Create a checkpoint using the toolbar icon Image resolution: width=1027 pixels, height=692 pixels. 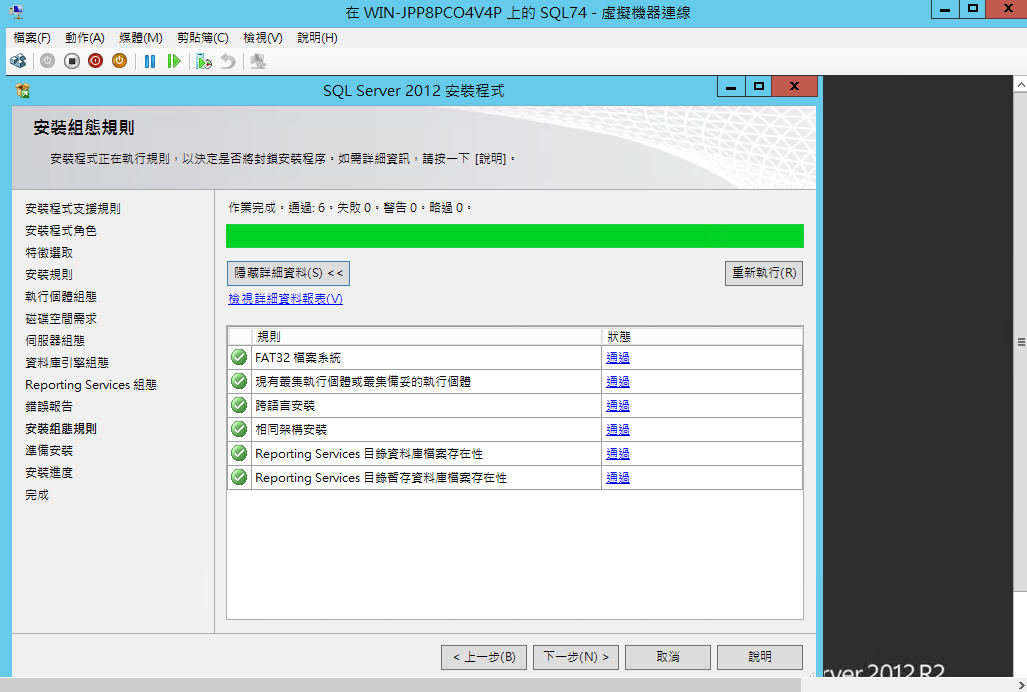coord(204,62)
